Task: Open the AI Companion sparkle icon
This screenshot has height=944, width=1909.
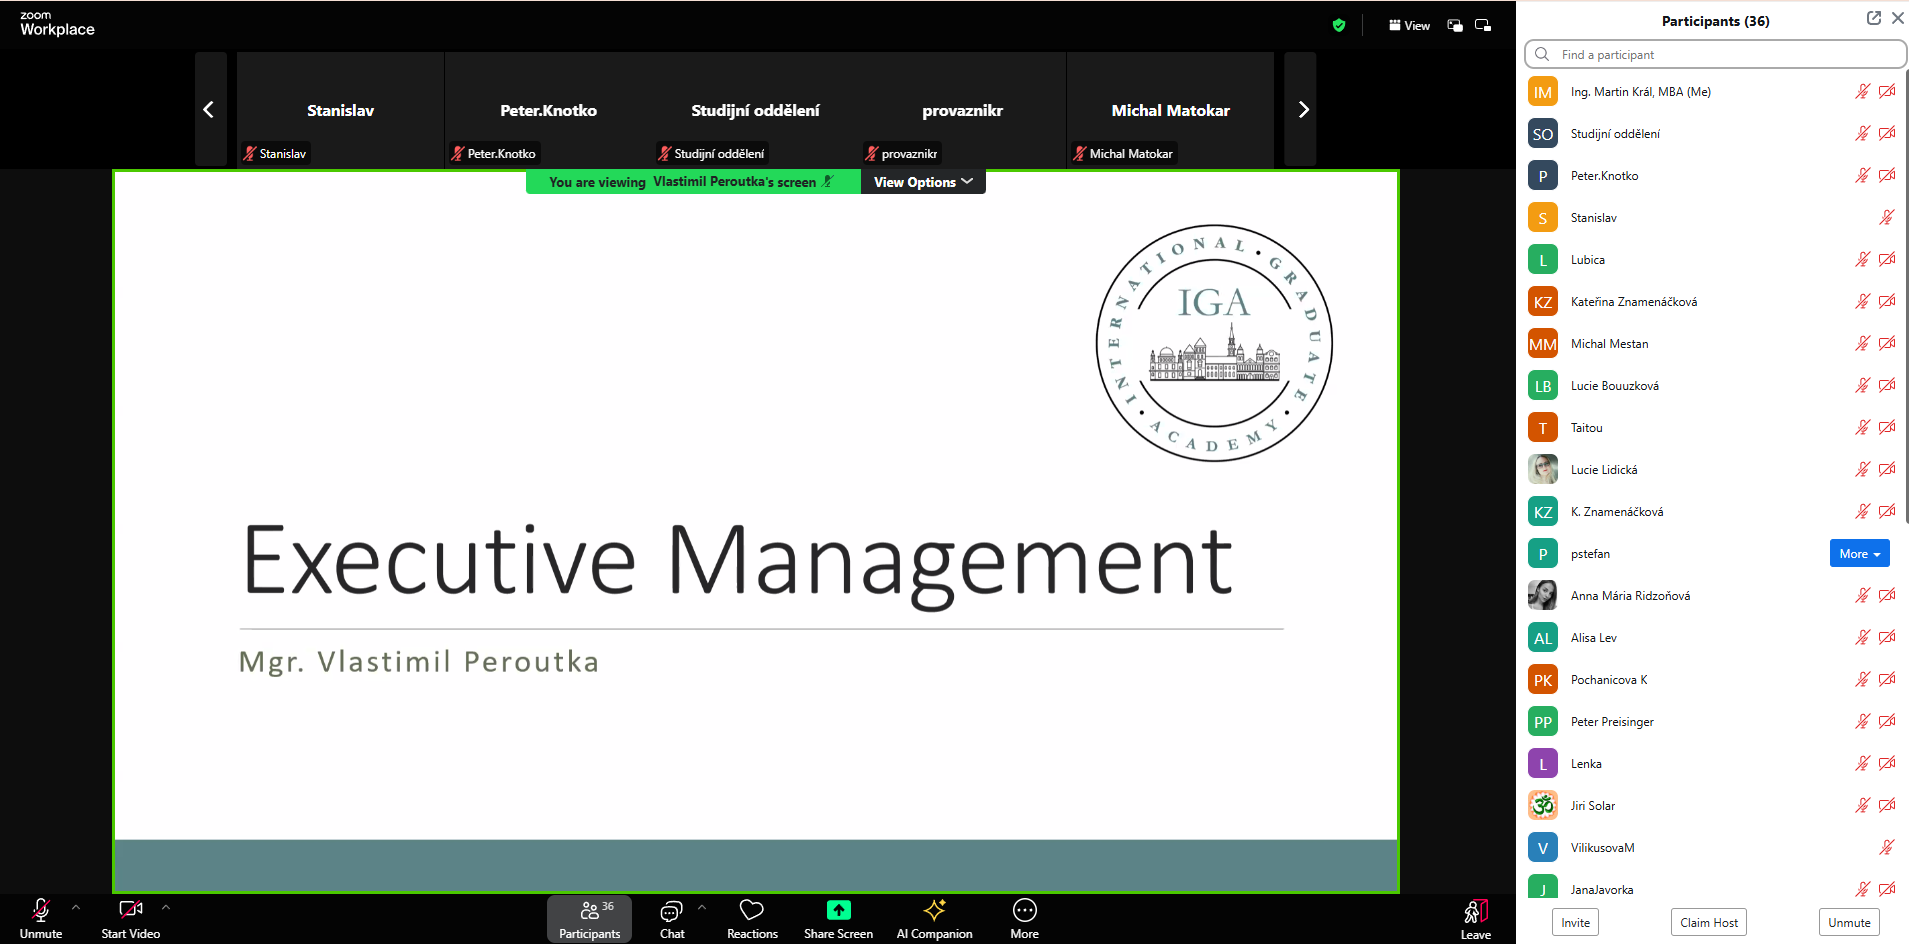Action: click(934, 910)
